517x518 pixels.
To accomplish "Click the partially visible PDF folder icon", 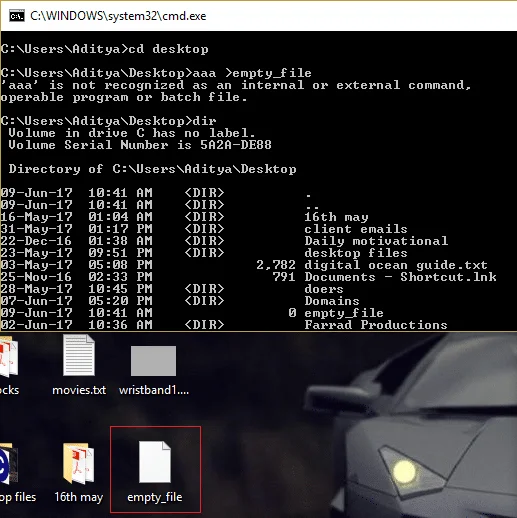I will point(9,365).
